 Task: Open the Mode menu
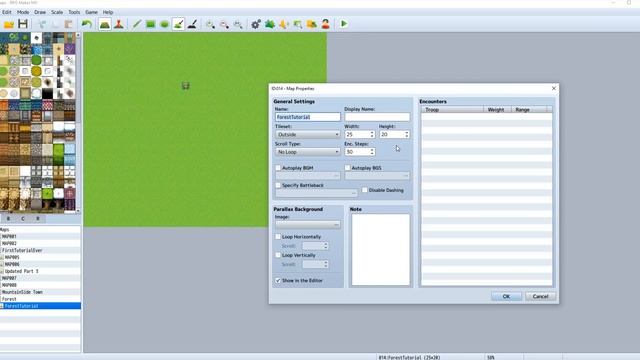tap(23, 12)
